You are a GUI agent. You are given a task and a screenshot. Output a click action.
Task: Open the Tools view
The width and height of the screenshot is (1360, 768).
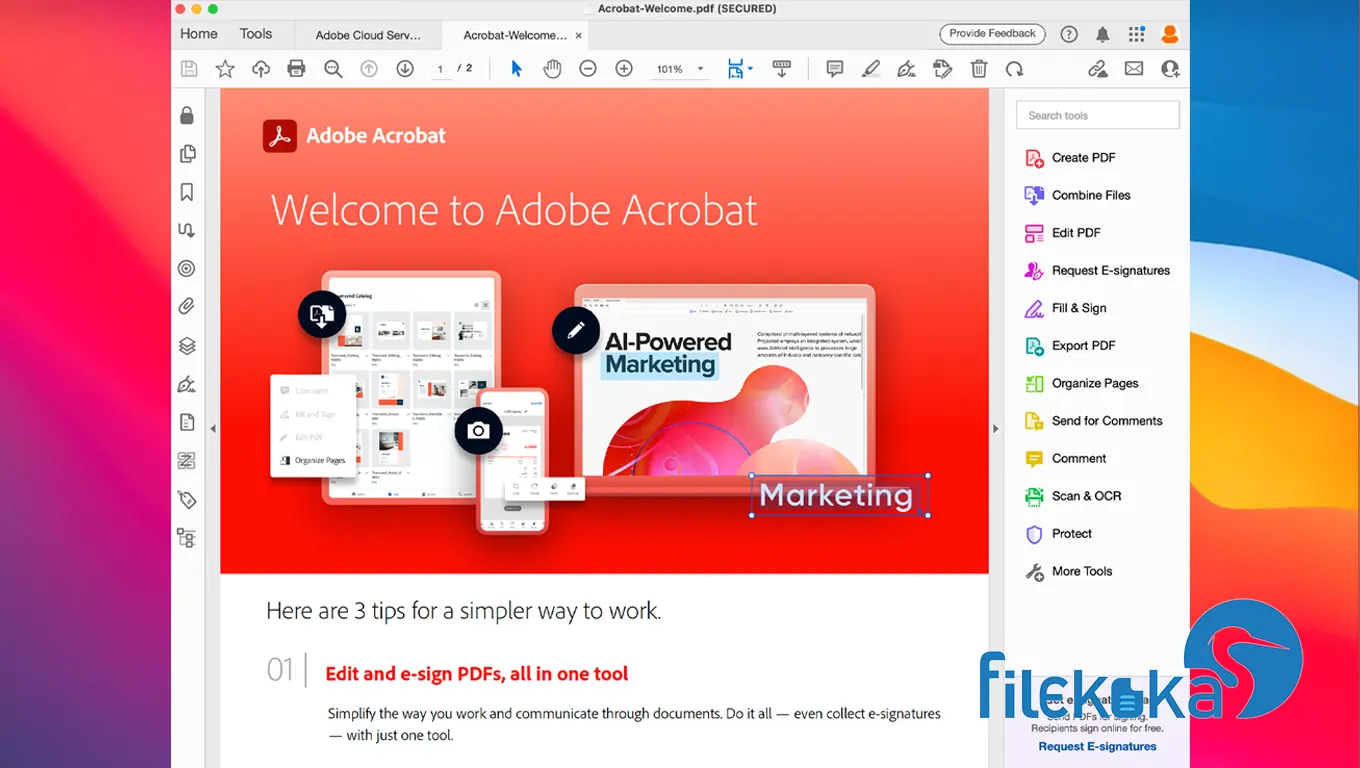pos(256,34)
